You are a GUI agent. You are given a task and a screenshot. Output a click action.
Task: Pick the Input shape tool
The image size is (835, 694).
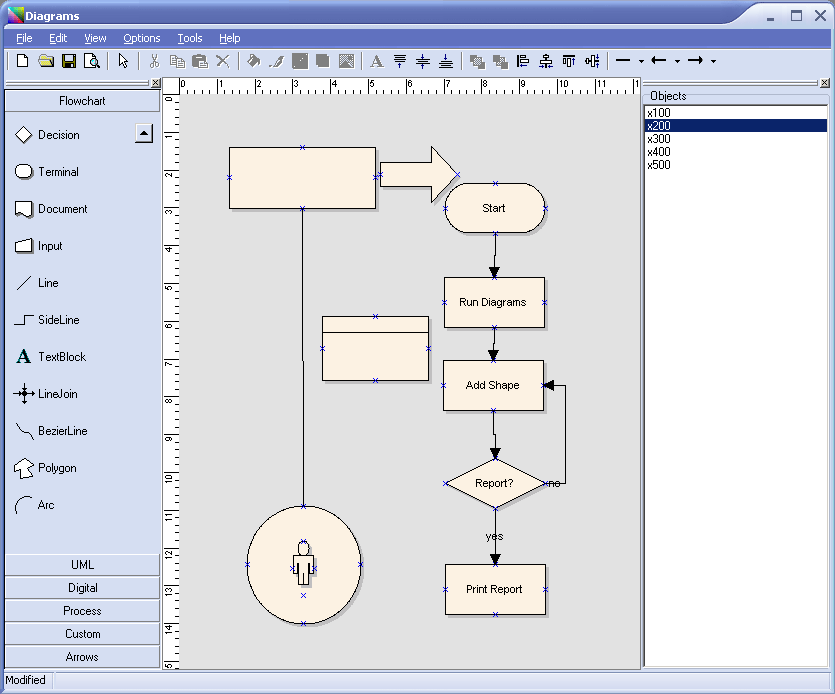pos(38,246)
